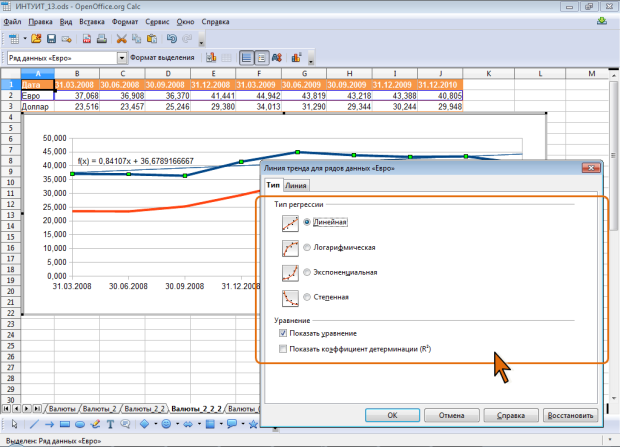Close the trend line dialog

(591, 168)
